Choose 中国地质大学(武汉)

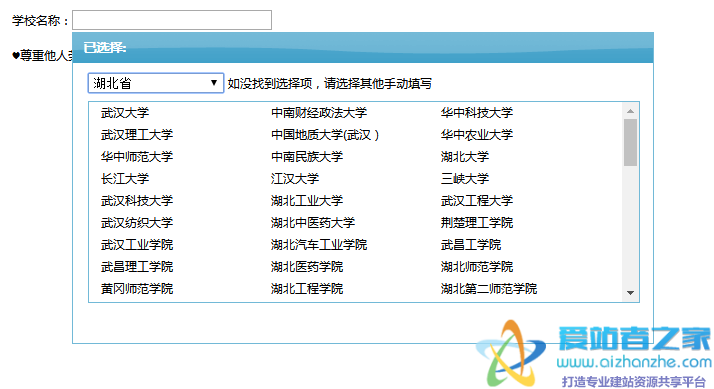[325, 134]
